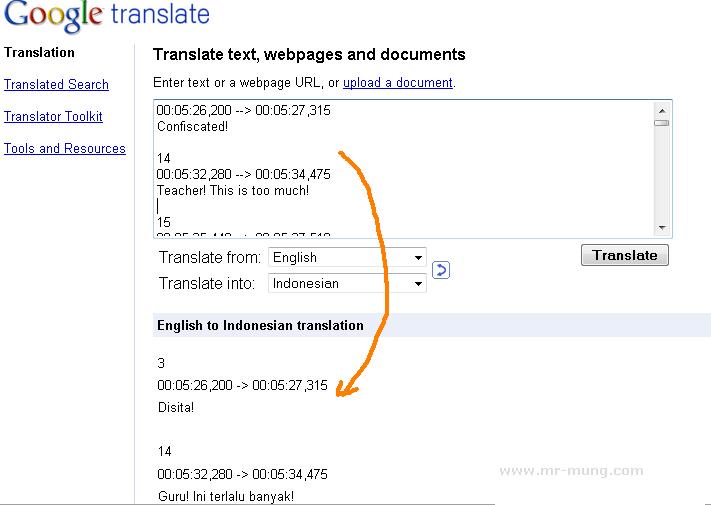
Task: Open the Translate into Indonesian dropdown
Action: pyautogui.click(x=347, y=283)
